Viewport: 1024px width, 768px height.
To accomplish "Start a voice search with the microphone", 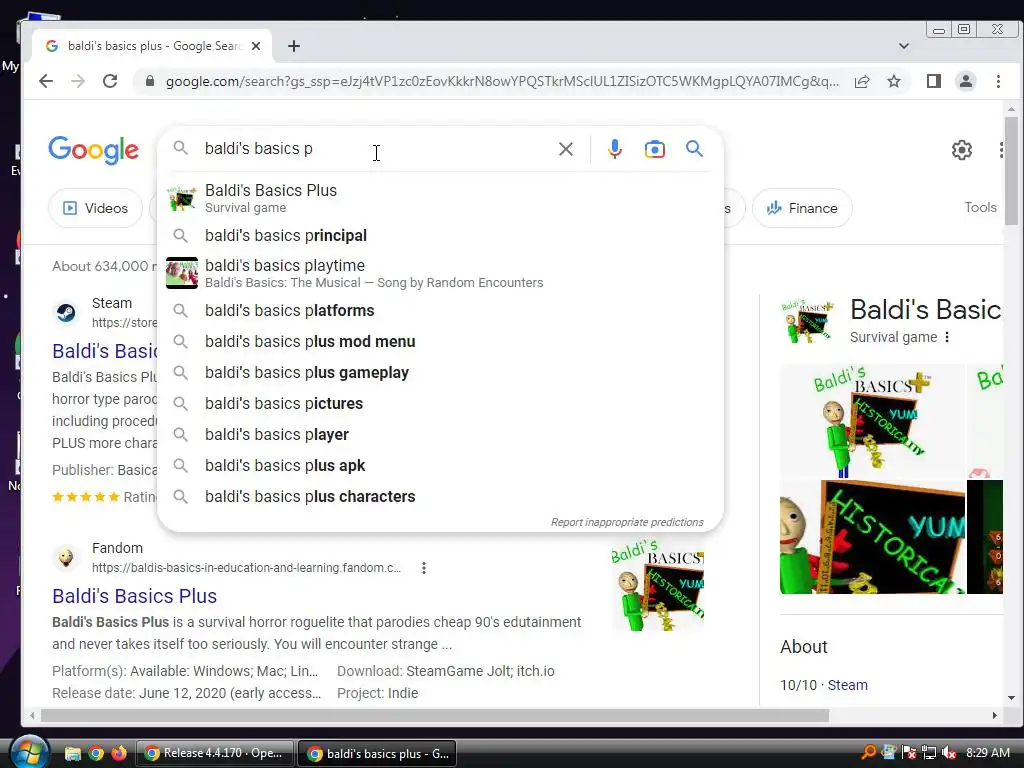I will [x=615, y=149].
